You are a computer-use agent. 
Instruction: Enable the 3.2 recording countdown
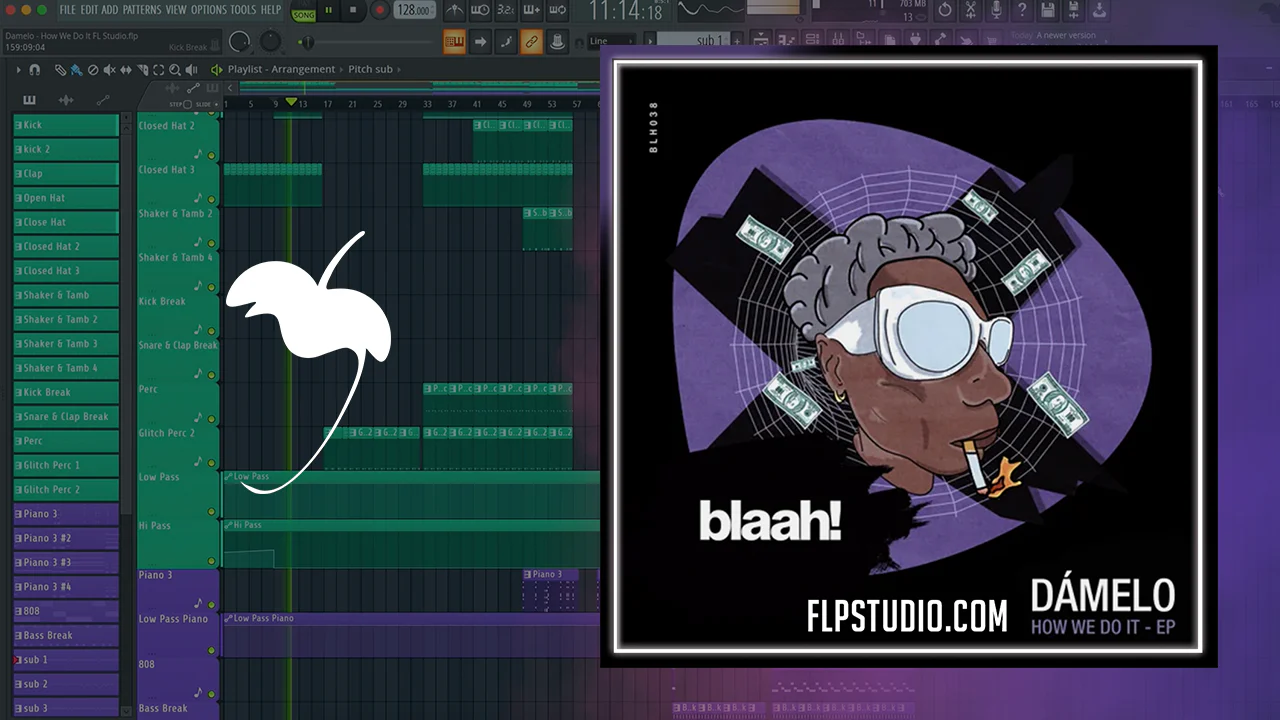point(506,11)
